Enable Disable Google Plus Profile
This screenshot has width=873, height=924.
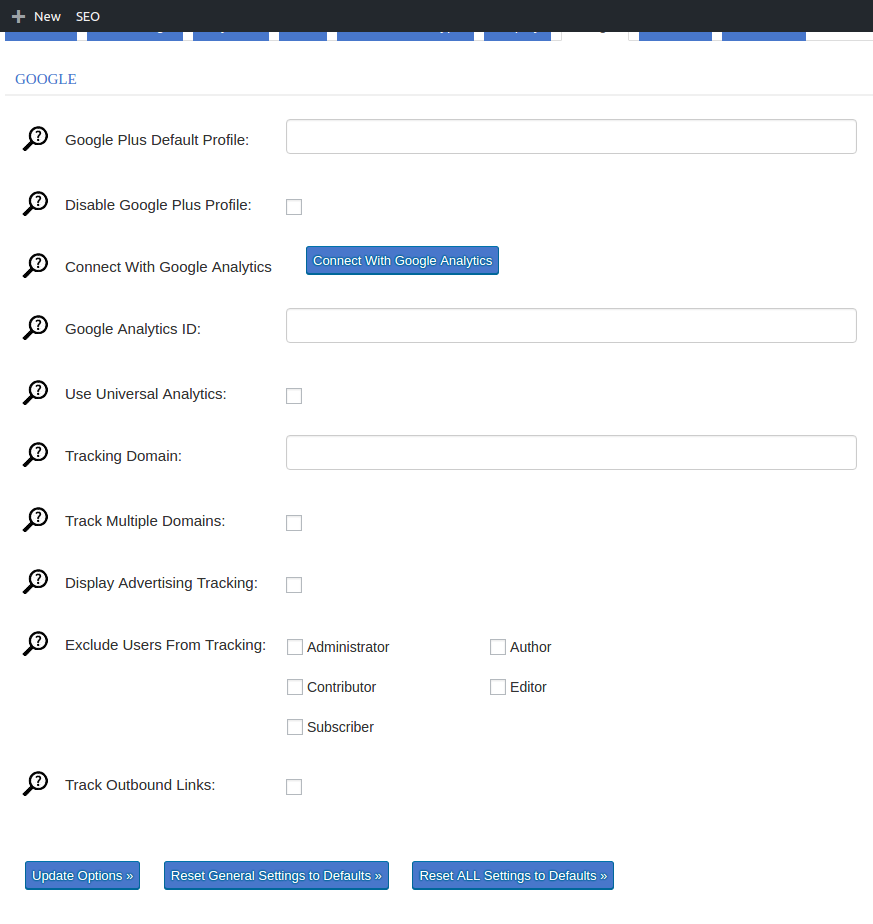[294, 207]
